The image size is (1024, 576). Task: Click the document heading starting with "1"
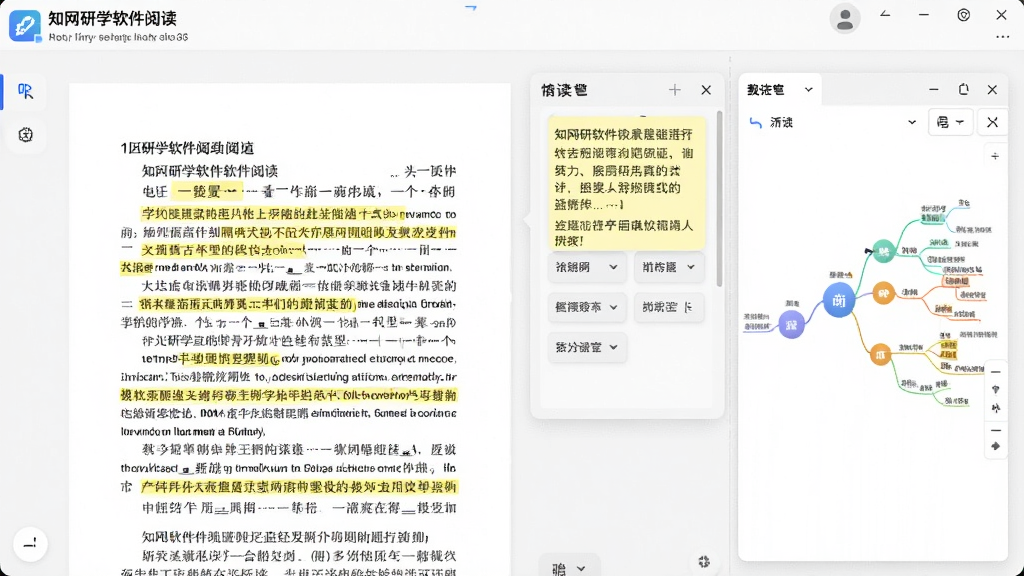click(187, 148)
